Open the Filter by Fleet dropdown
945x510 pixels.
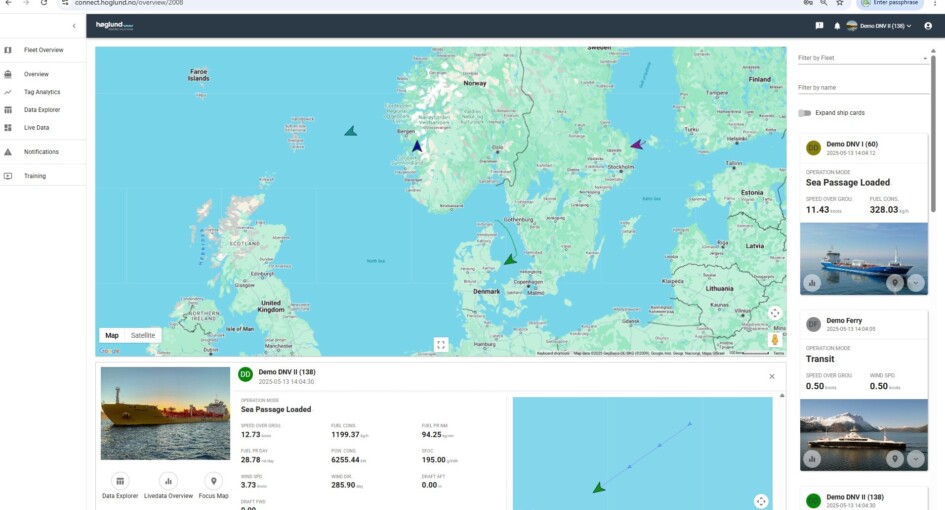point(862,58)
